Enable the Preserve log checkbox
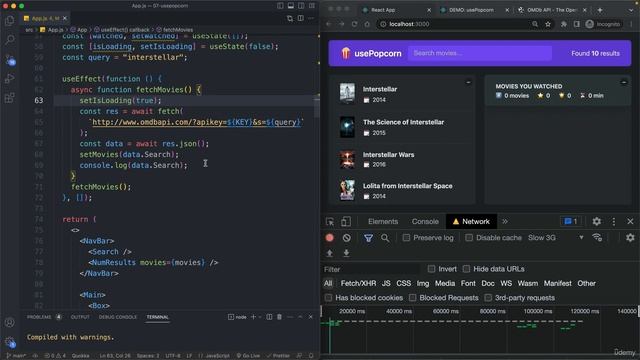This screenshot has width=640, height=360. tap(406, 238)
